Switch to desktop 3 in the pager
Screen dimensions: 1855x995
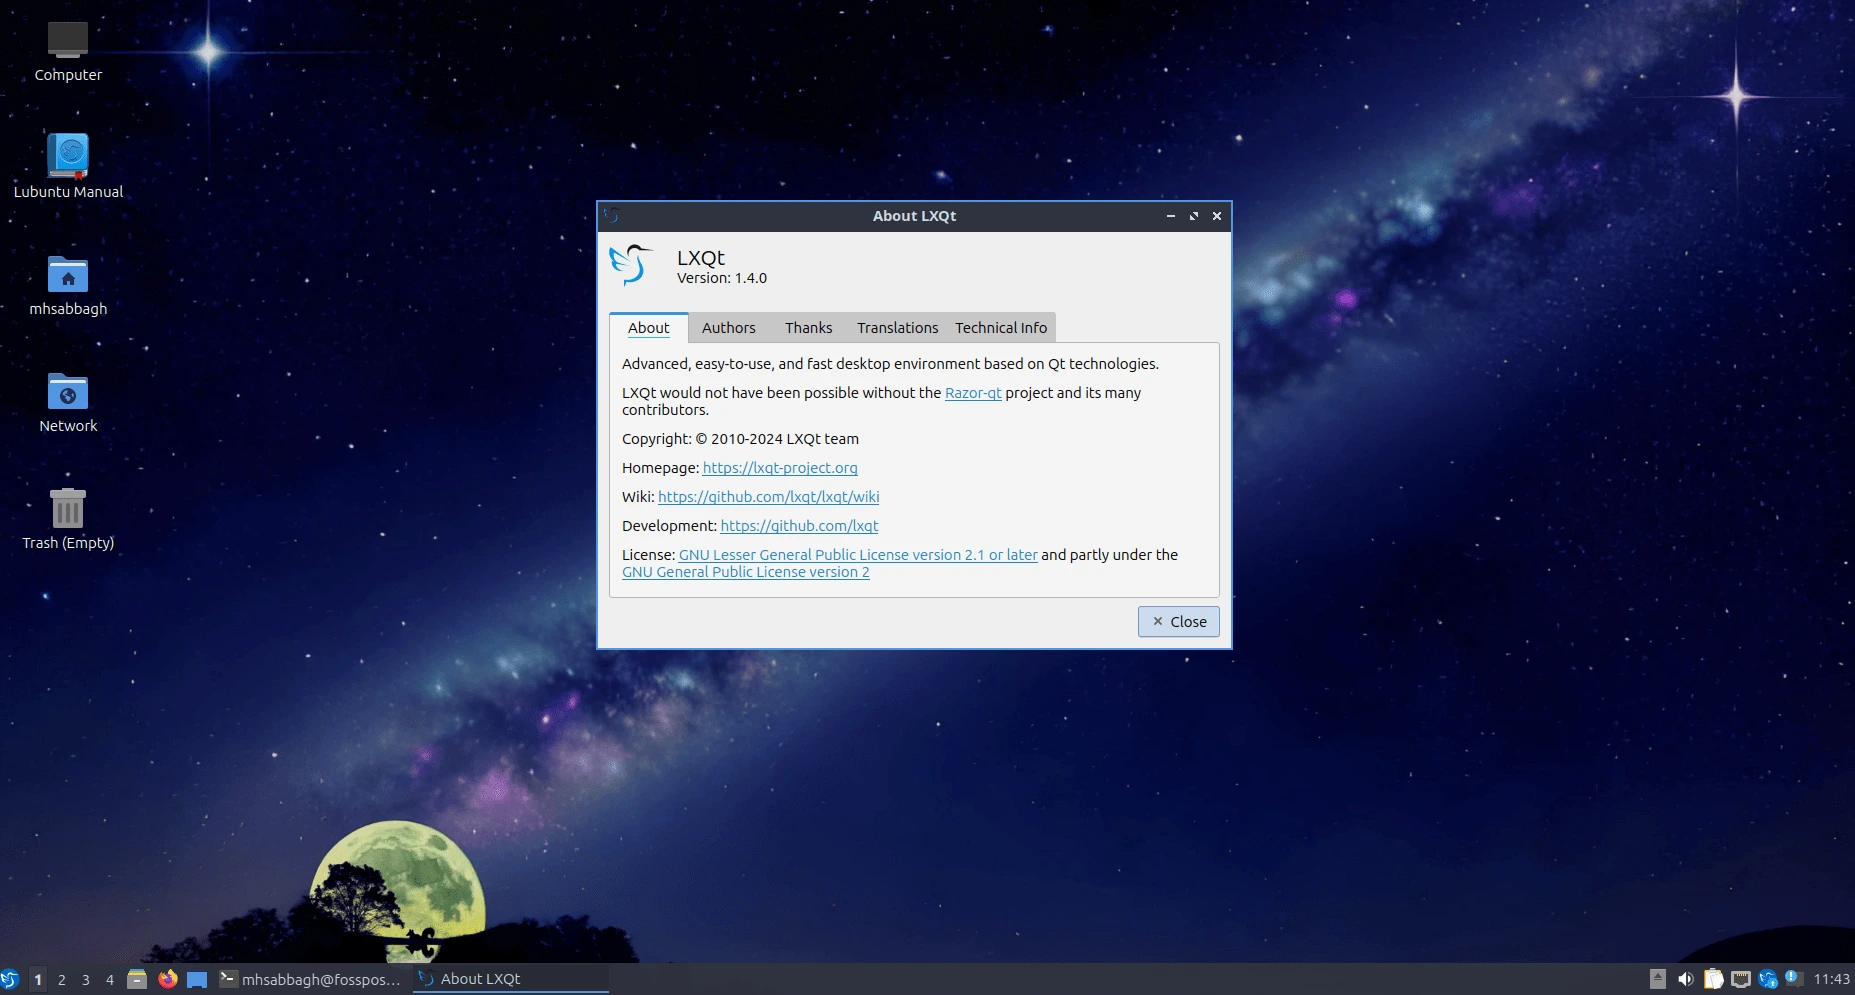click(86, 979)
